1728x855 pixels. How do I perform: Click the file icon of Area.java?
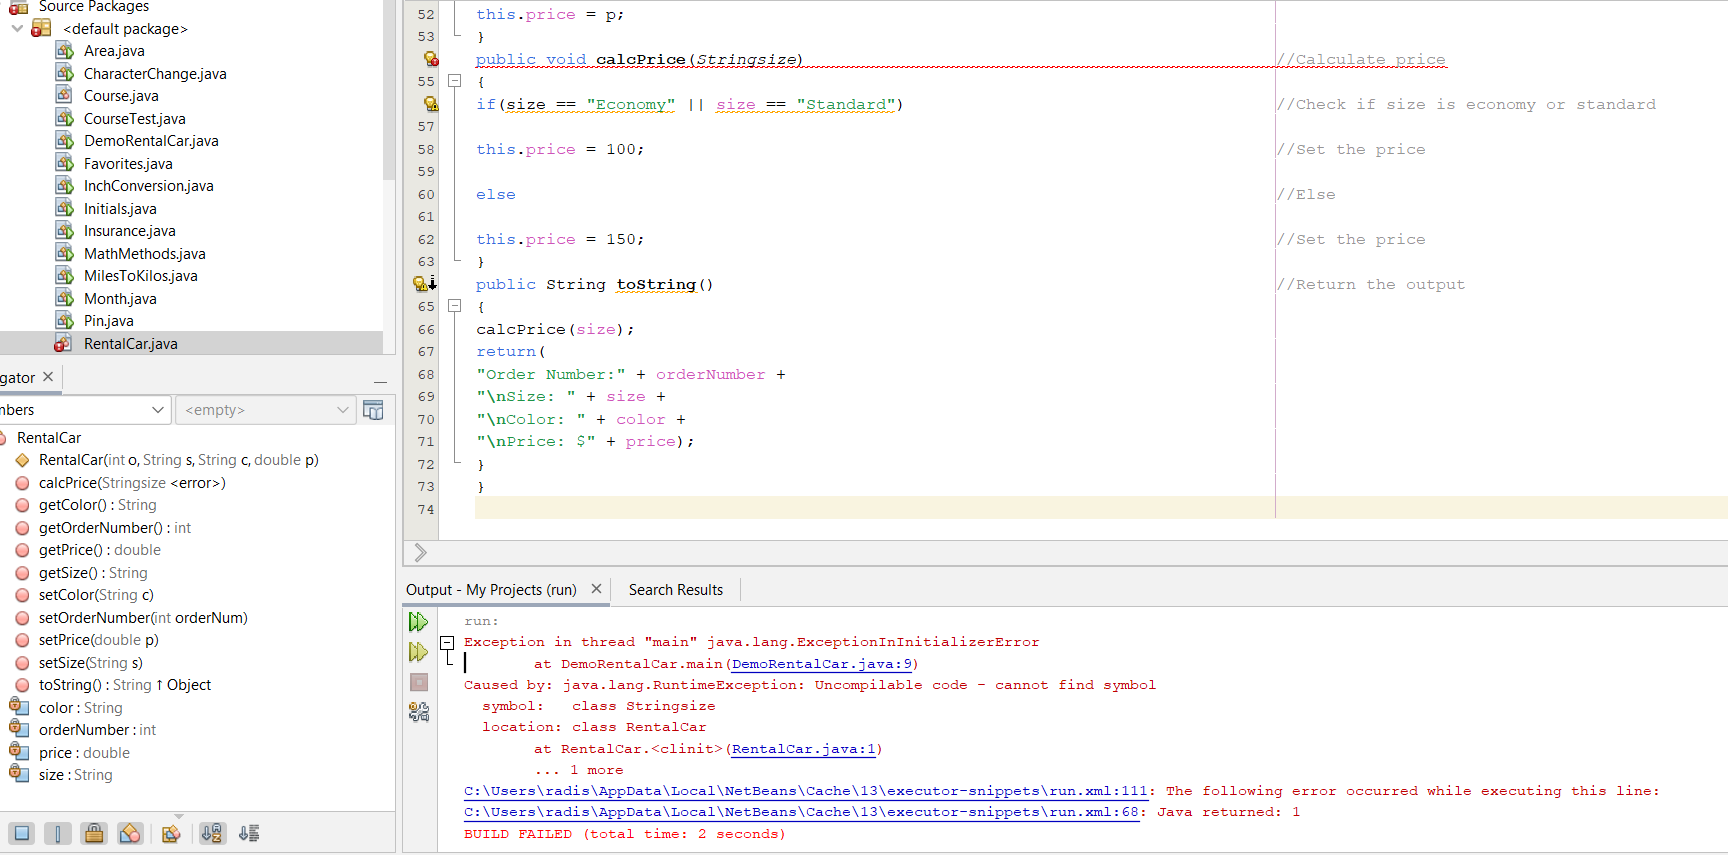point(65,50)
